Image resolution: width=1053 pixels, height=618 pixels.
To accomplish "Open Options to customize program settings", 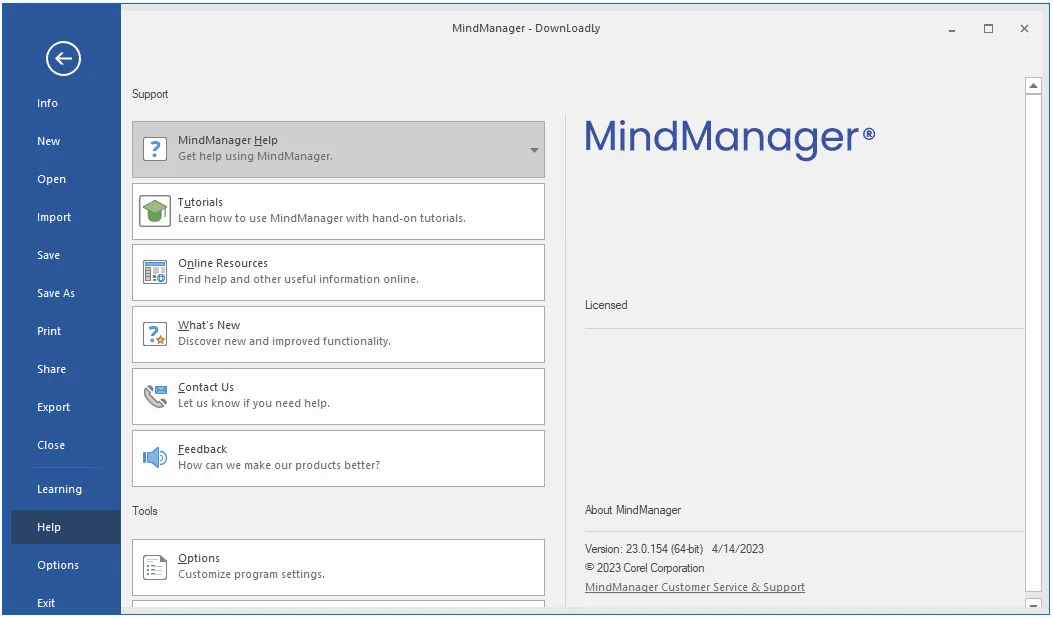I will pos(338,567).
